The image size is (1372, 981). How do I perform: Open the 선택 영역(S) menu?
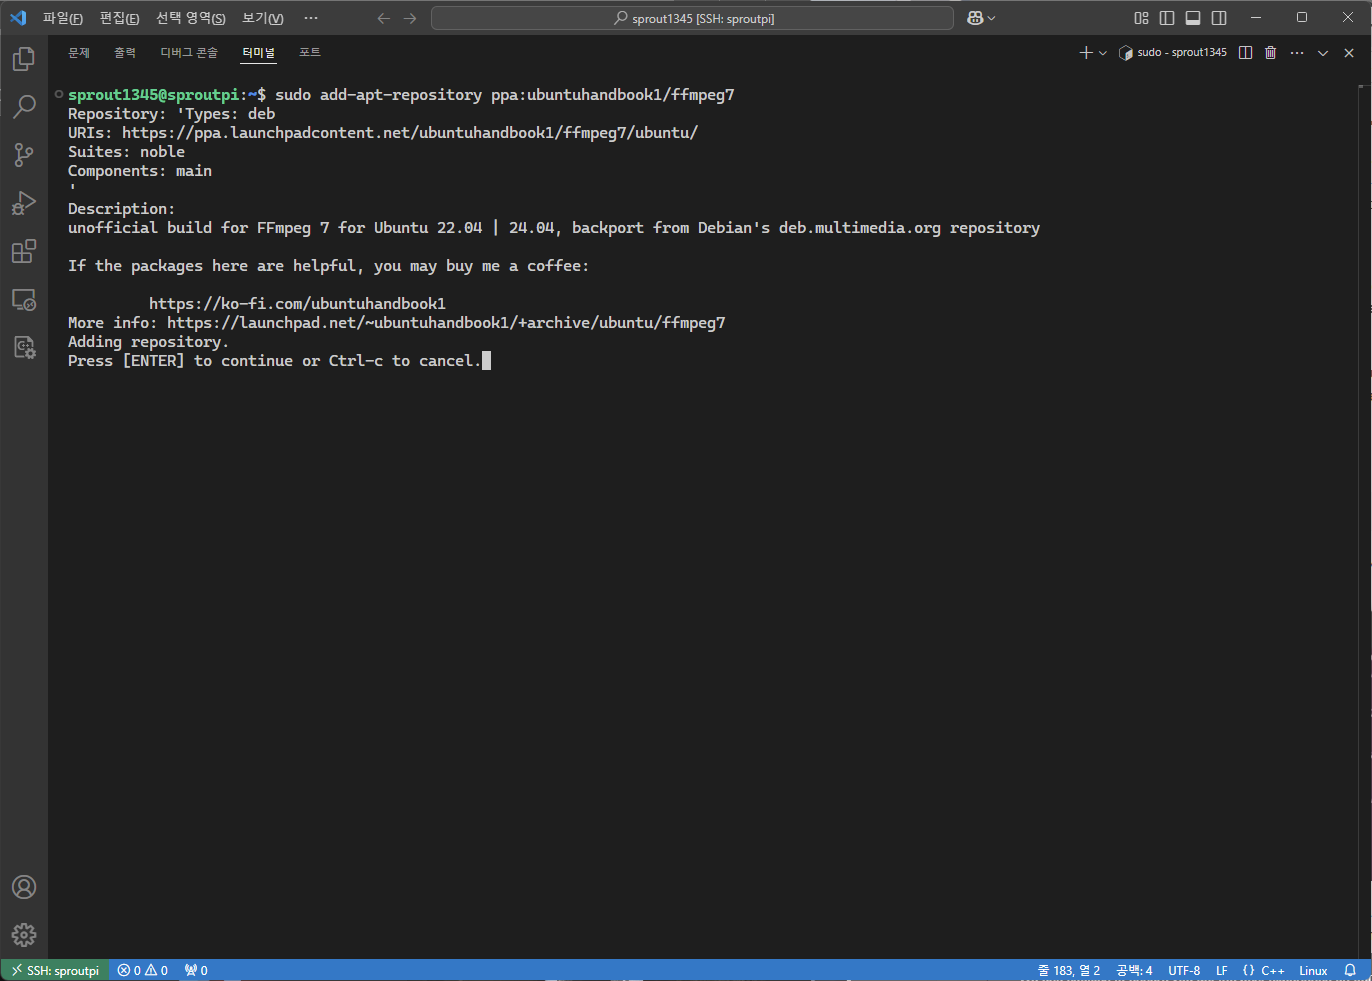[x=191, y=18]
